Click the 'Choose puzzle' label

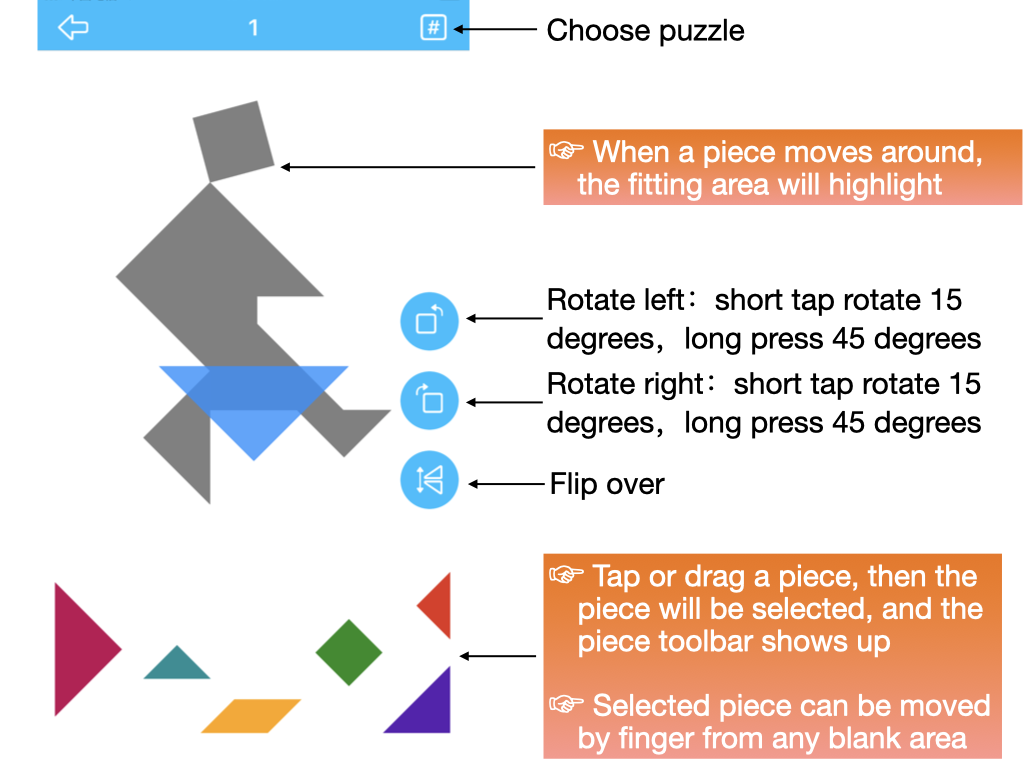click(645, 31)
